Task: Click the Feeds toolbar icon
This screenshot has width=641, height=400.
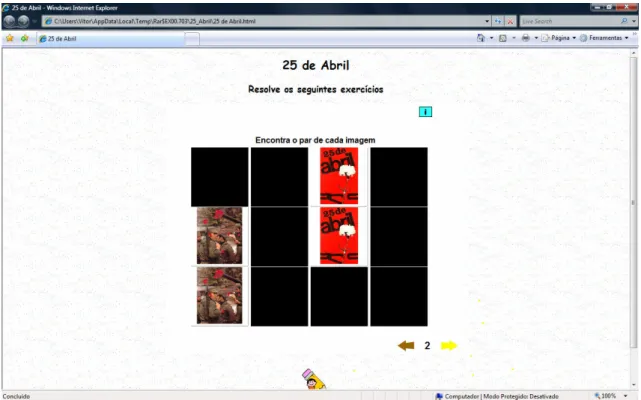Action: tap(503, 38)
